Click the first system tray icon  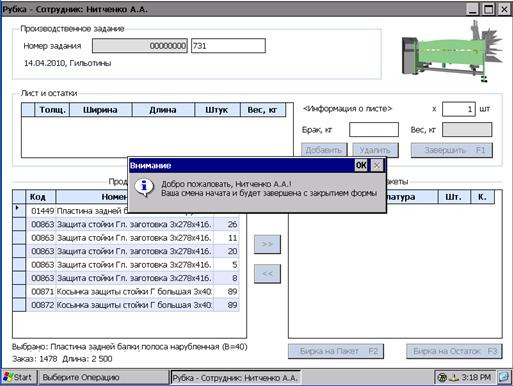[x=442, y=378]
